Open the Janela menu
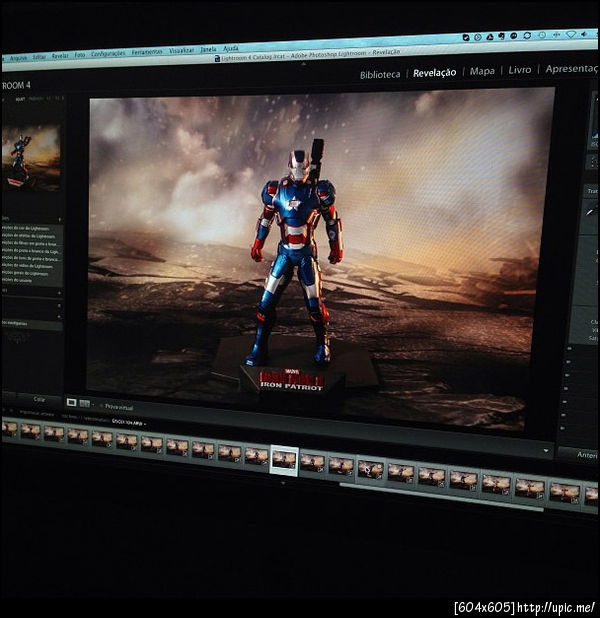This screenshot has width=600, height=618. [x=208, y=49]
